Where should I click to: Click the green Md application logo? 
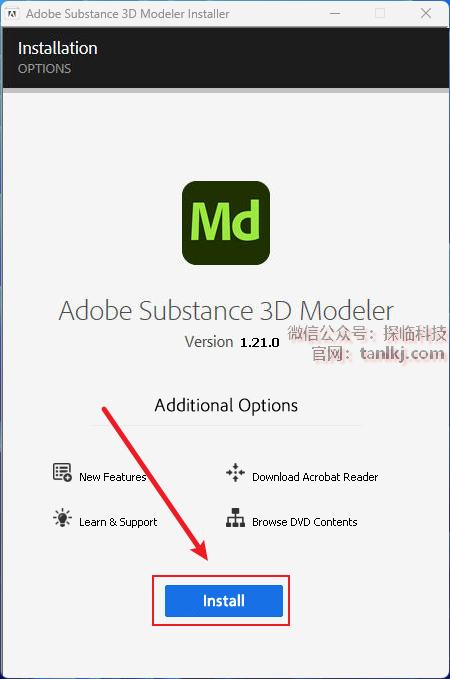coord(226,223)
